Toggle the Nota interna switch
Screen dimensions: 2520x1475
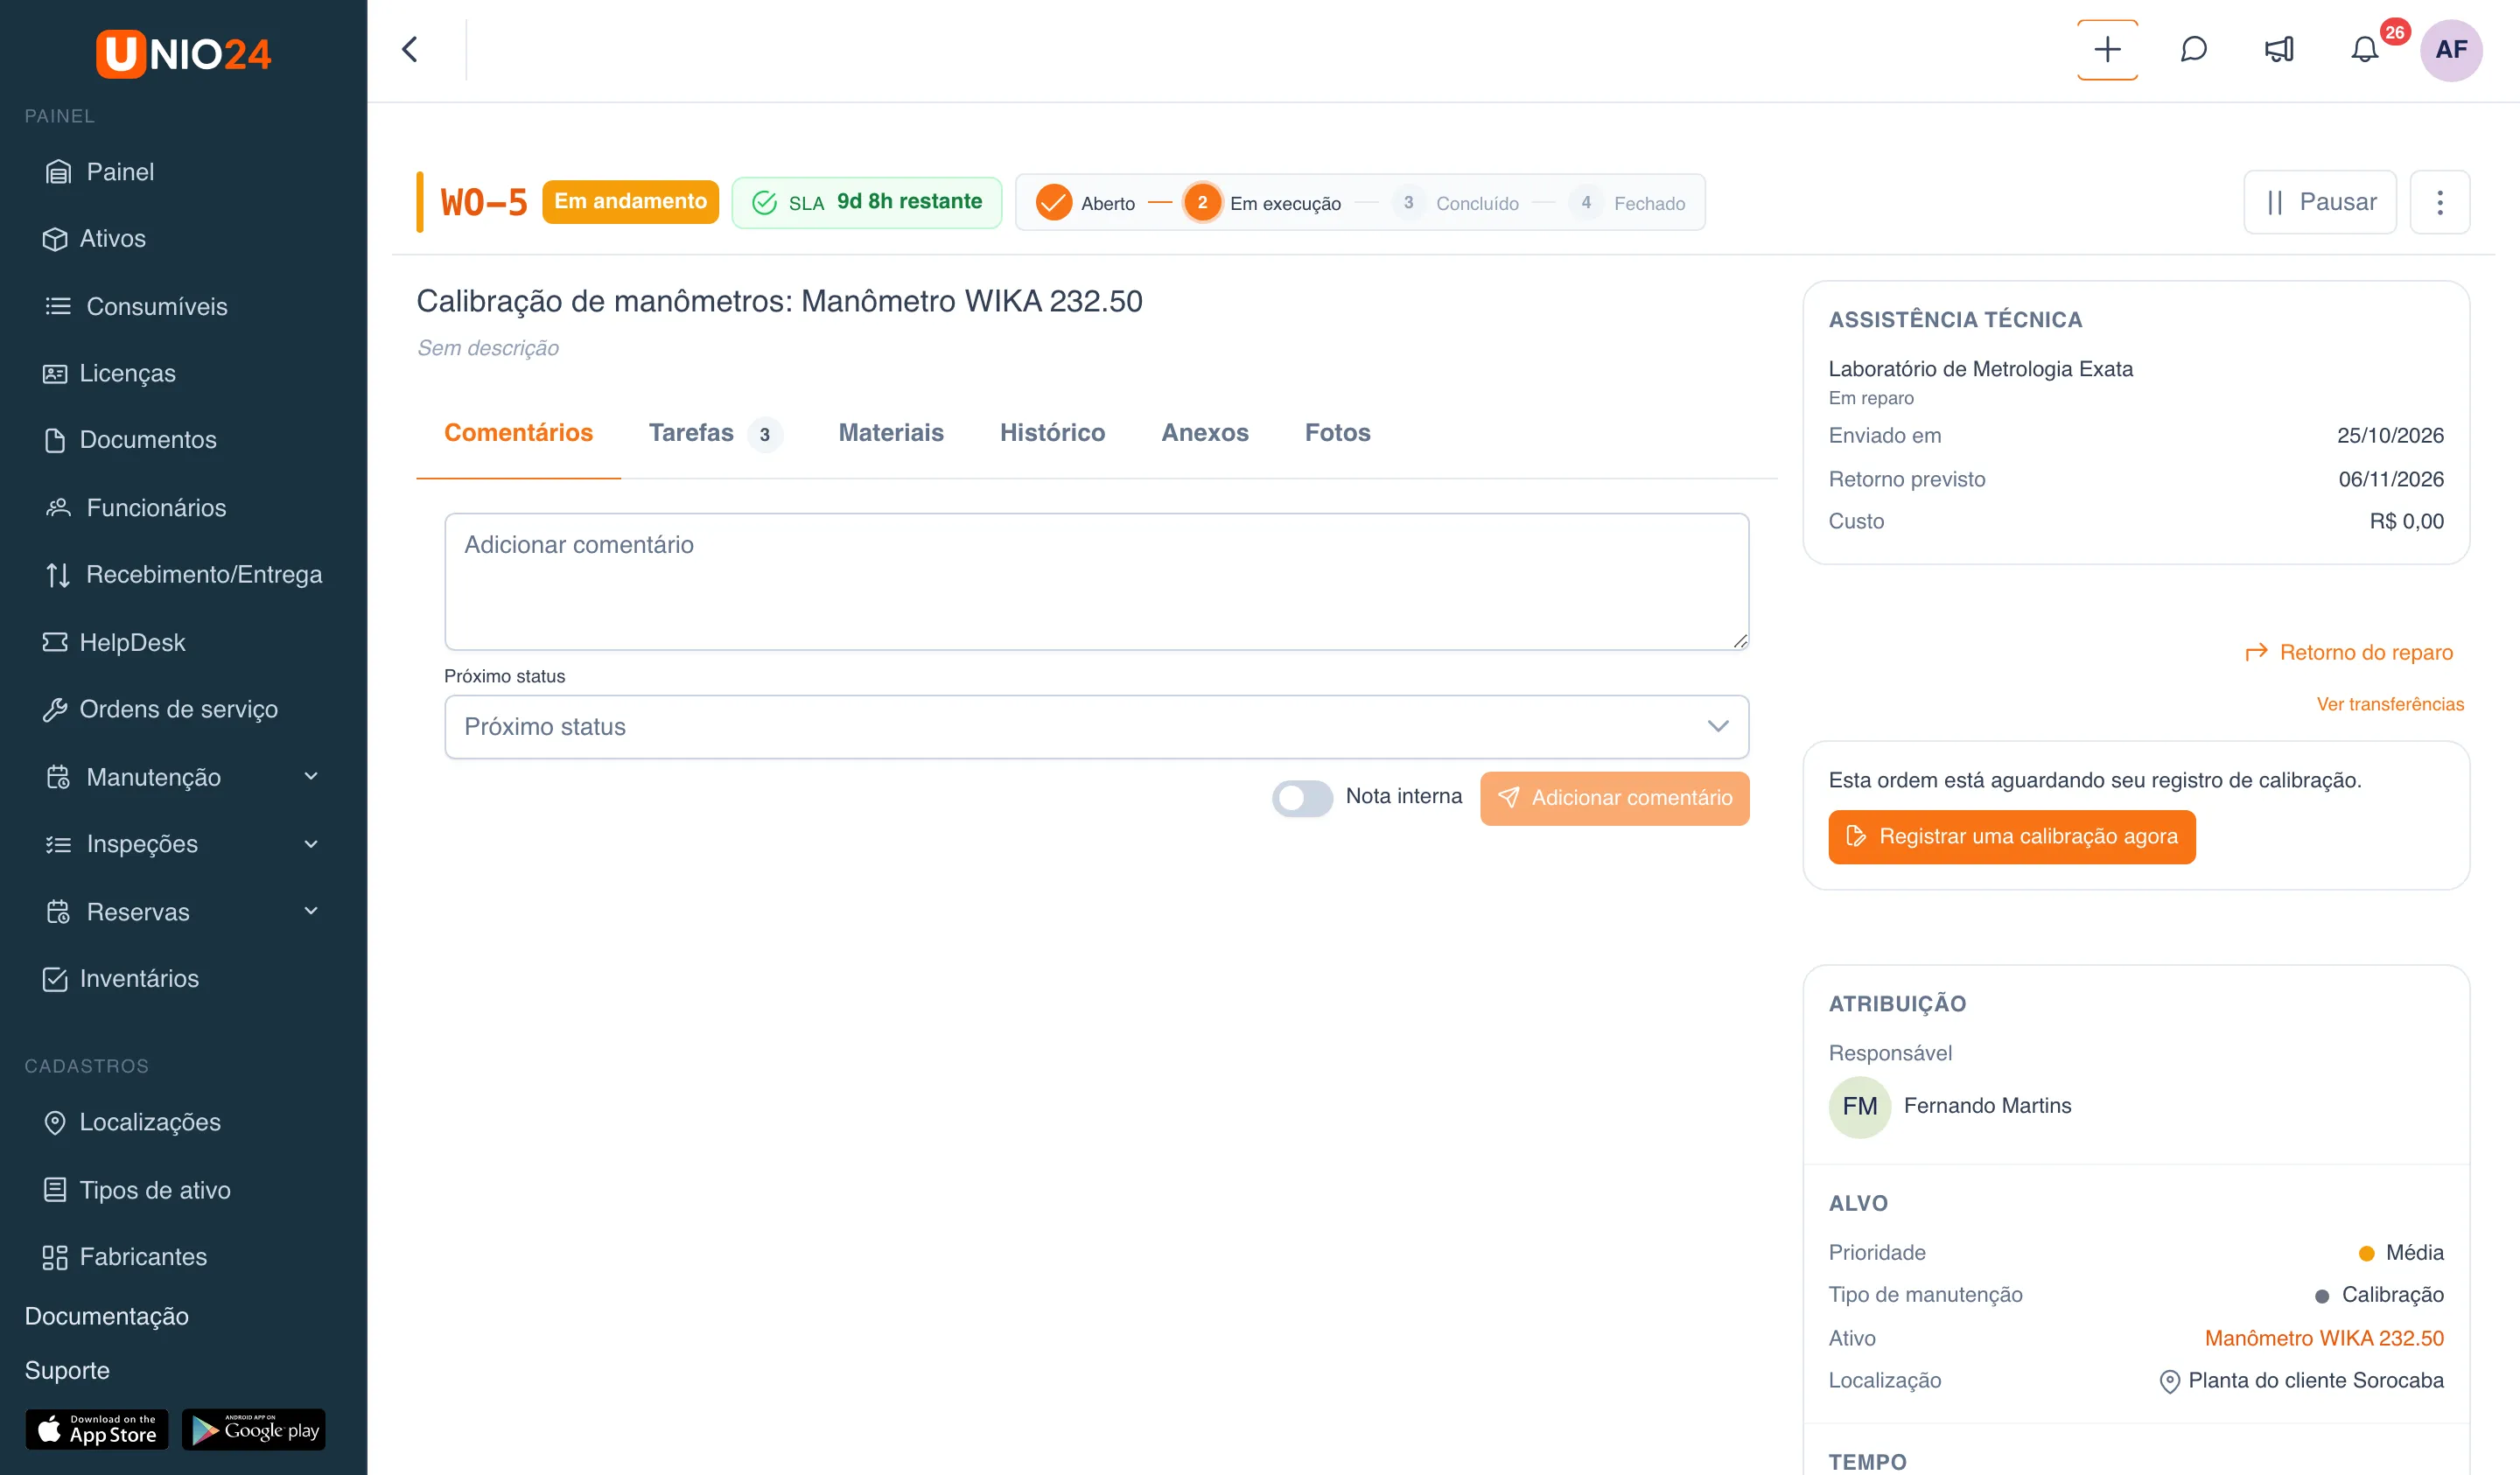[1302, 797]
